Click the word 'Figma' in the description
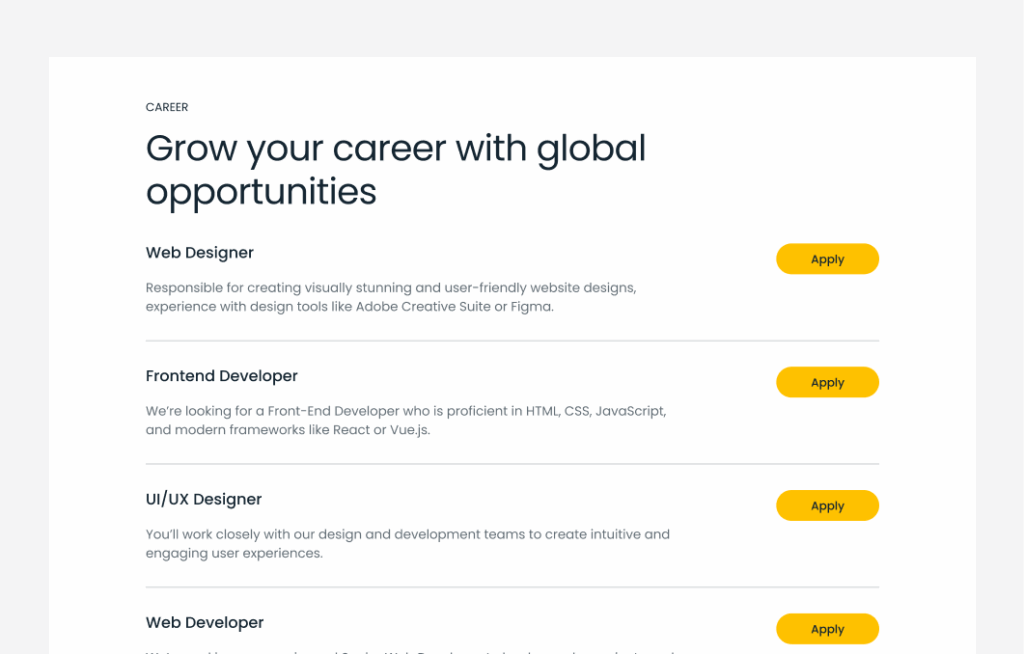Viewport: 1024px width, 654px height. (531, 307)
